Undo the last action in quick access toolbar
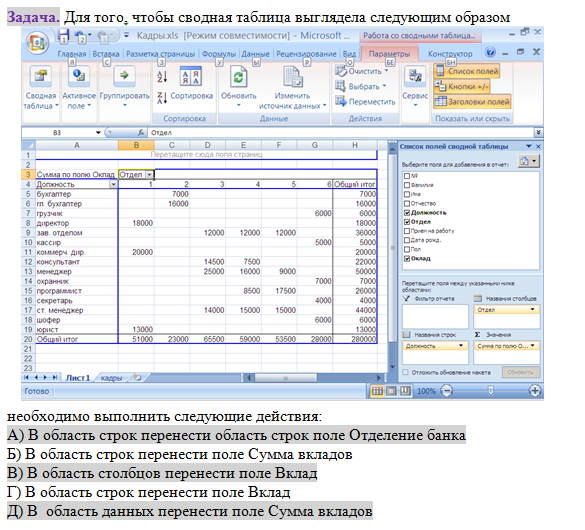Image resolution: width=585 pixels, height=530 pixels. [80, 36]
